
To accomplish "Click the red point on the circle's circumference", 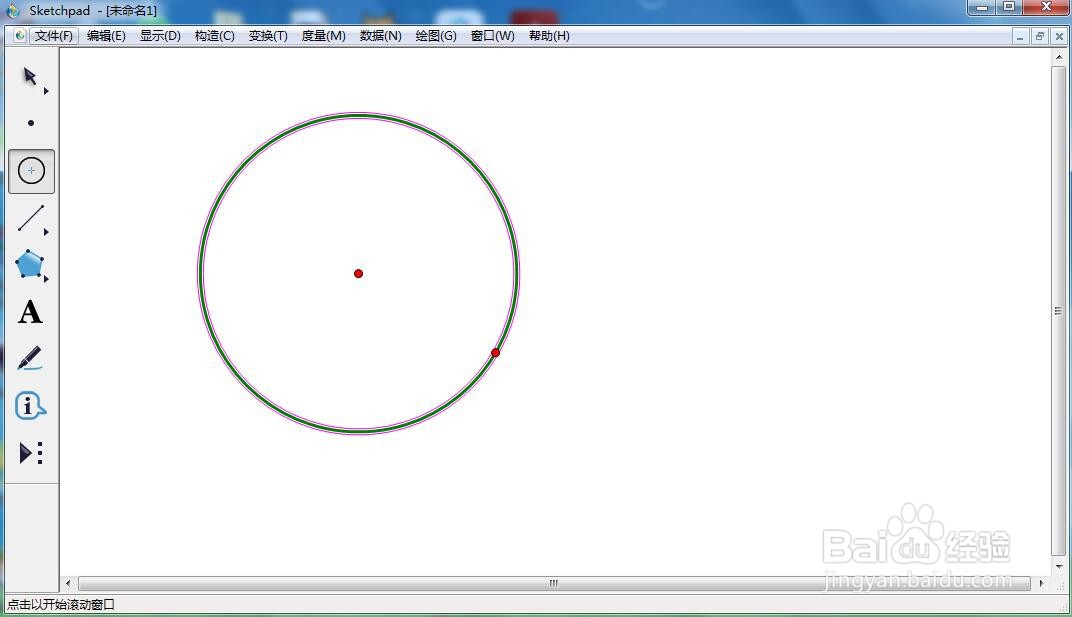I will point(496,353).
